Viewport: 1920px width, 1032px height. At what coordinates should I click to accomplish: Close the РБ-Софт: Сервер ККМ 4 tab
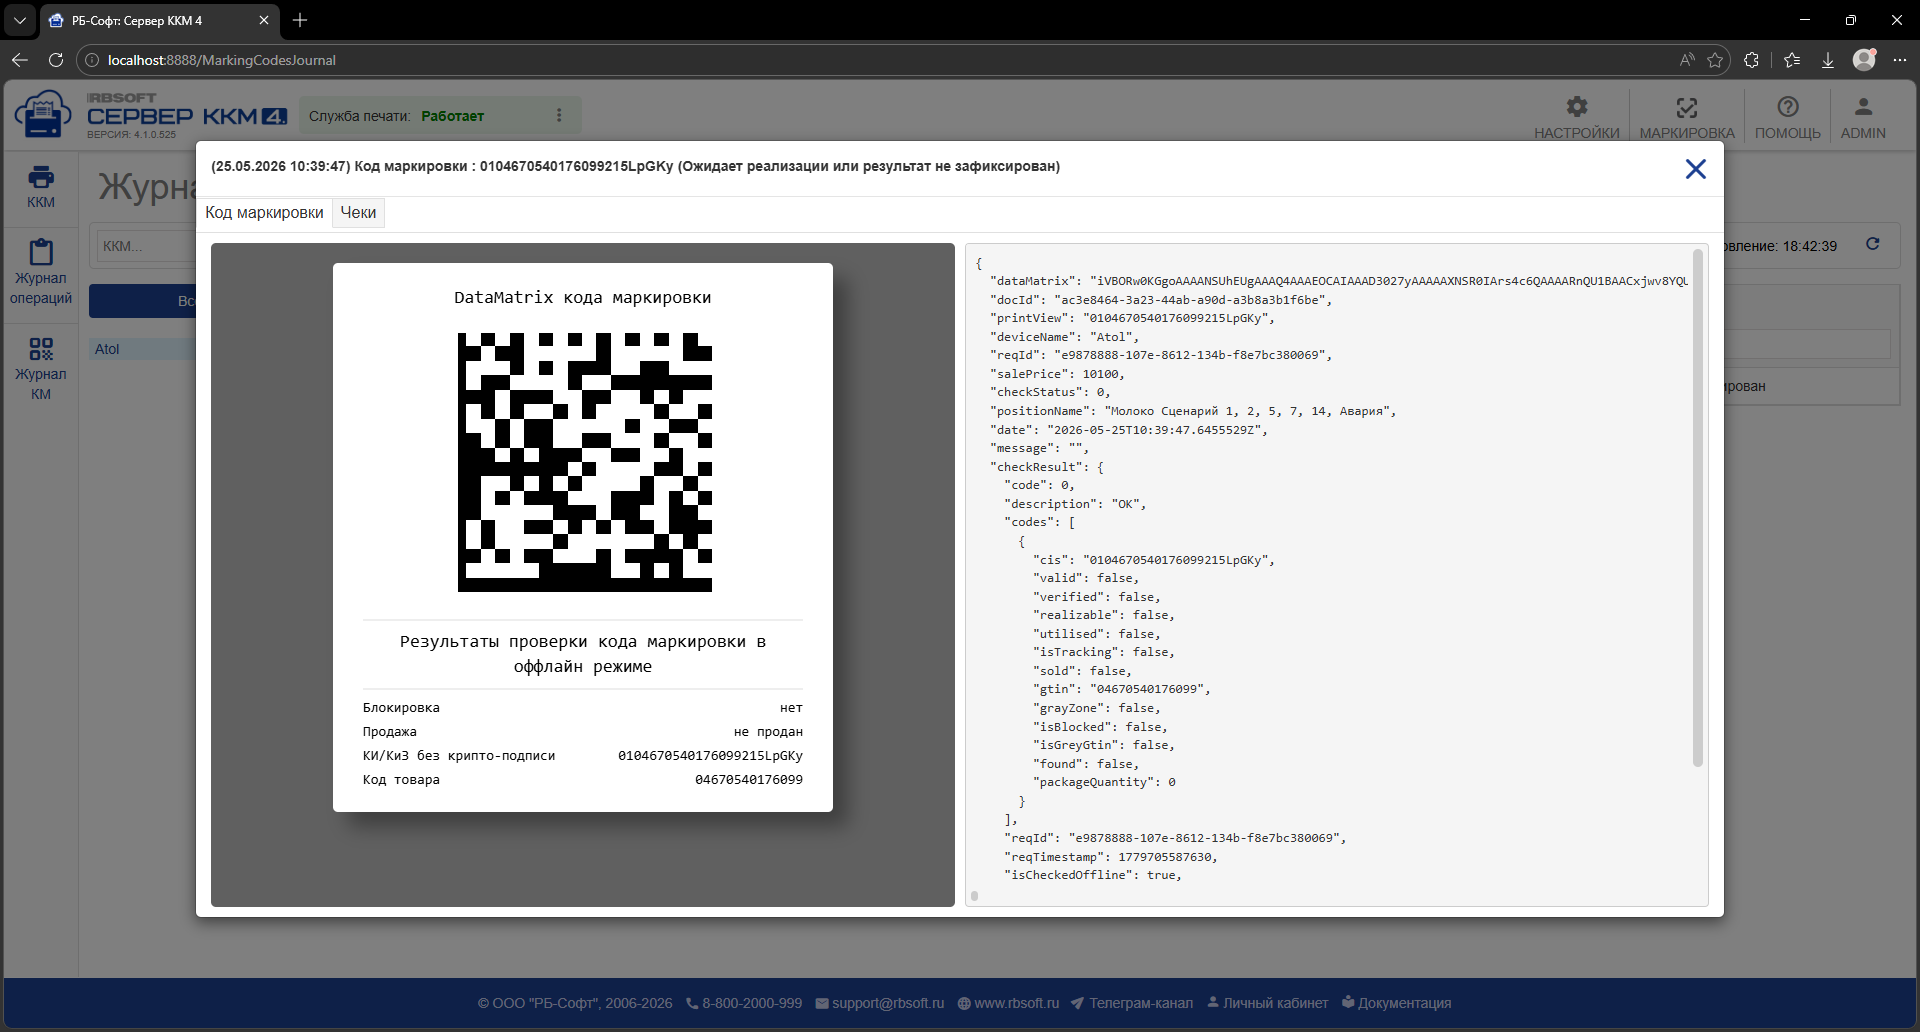point(264,20)
